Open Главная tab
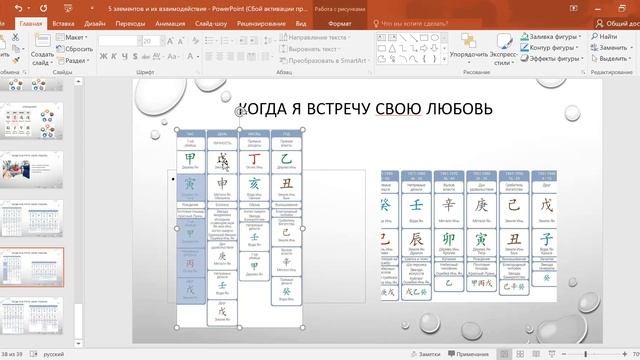The image size is (640, 360). [31, 23]
